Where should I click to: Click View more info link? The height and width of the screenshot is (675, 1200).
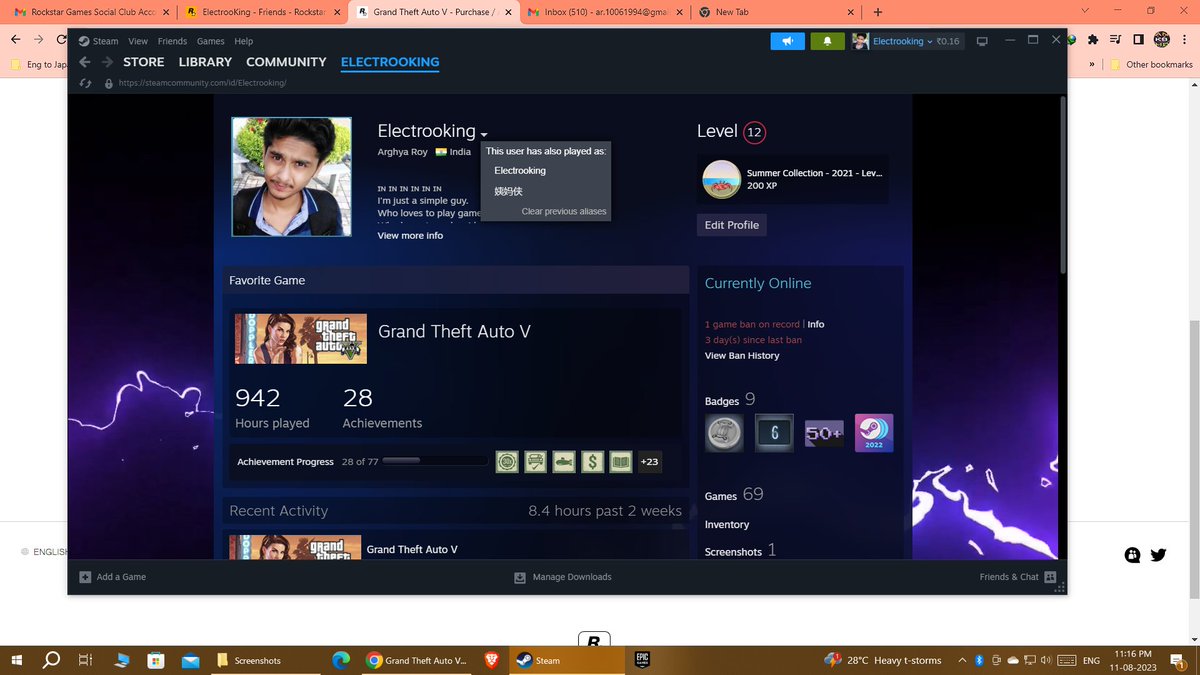pyautogui.click(x=410, y=236)
